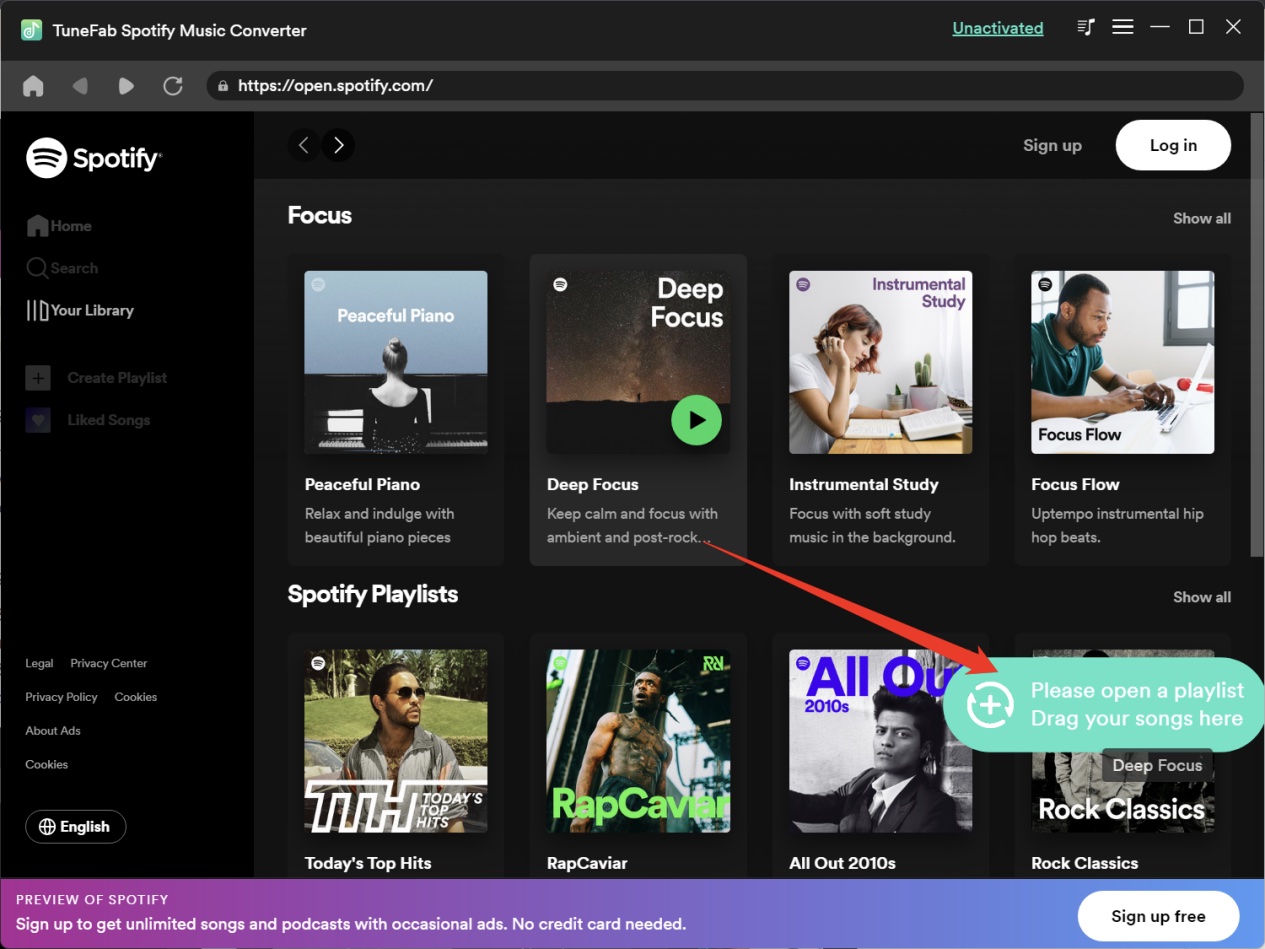
Task: Open the RapCaviar cover thumbnail
Action: pyautogui.click(x=638, y=741)
